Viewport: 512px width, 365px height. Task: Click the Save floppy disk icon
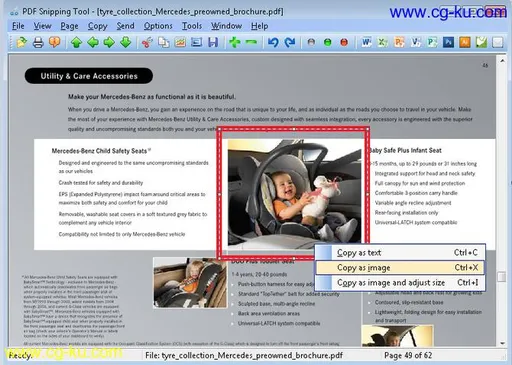pos(213,42)
